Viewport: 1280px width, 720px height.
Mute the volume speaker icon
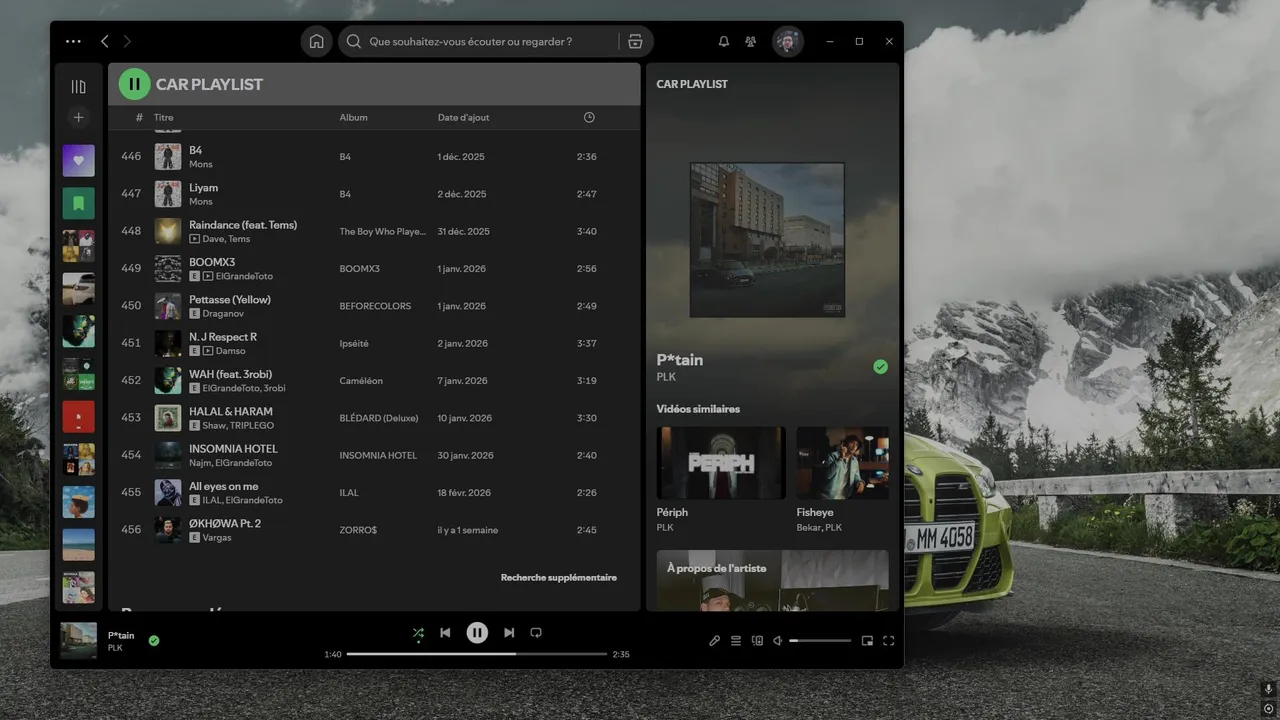(x=778, y=641)
